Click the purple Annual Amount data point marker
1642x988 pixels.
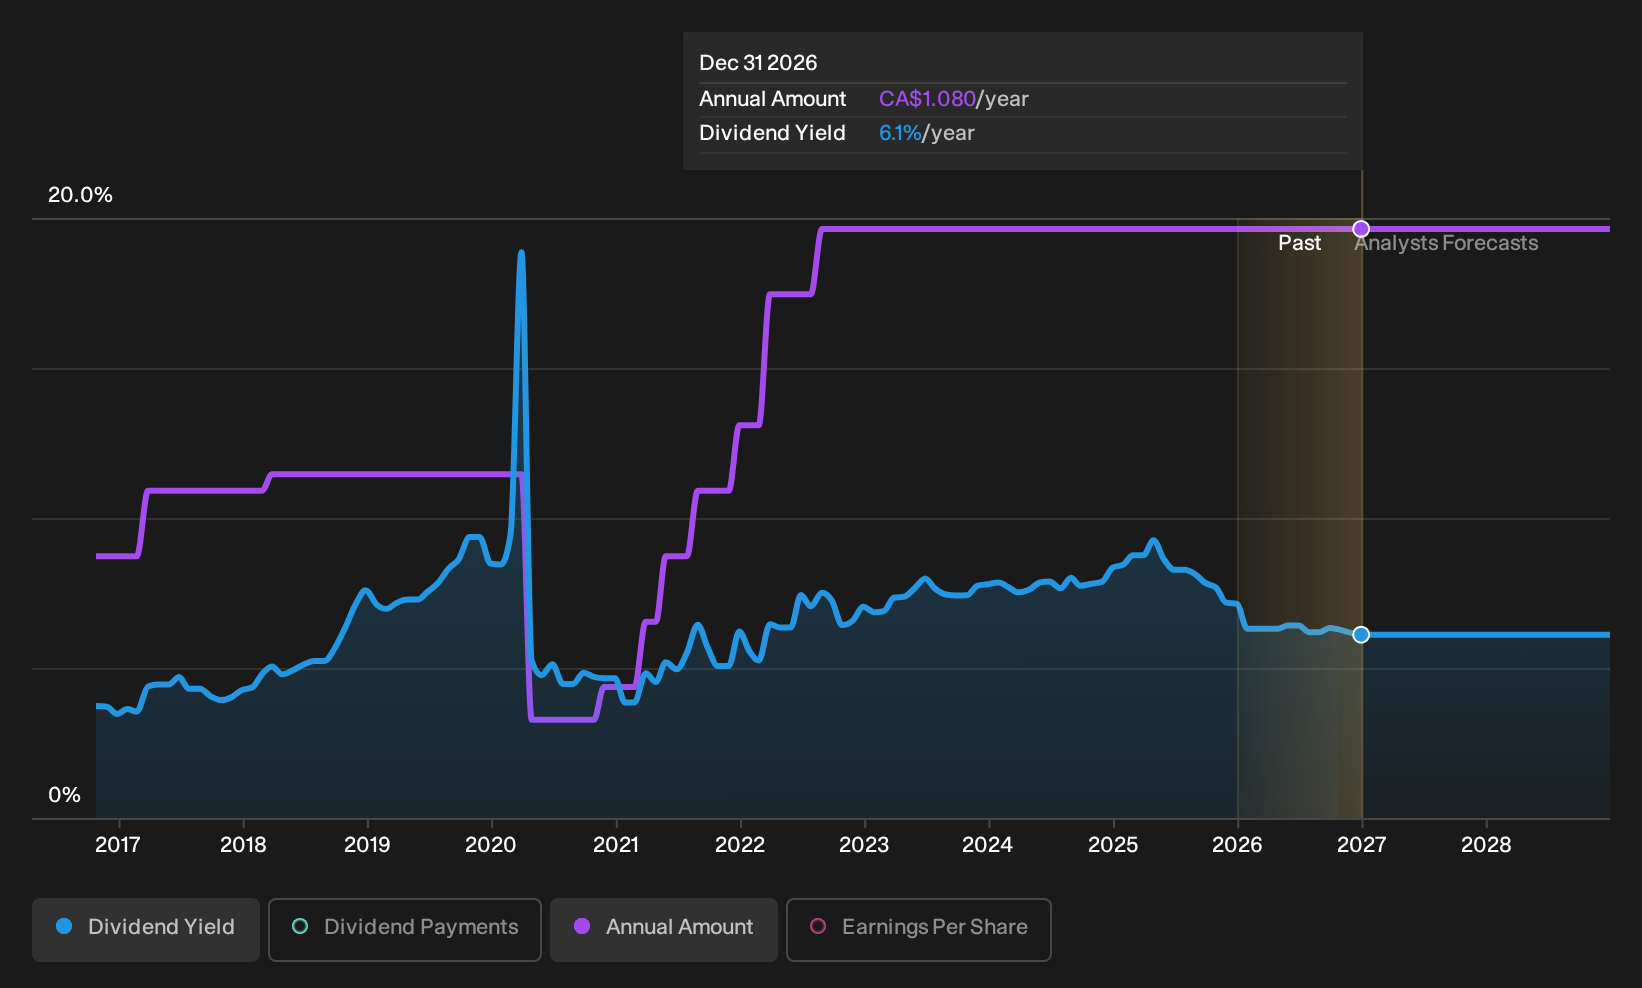tap(1361, 229)
